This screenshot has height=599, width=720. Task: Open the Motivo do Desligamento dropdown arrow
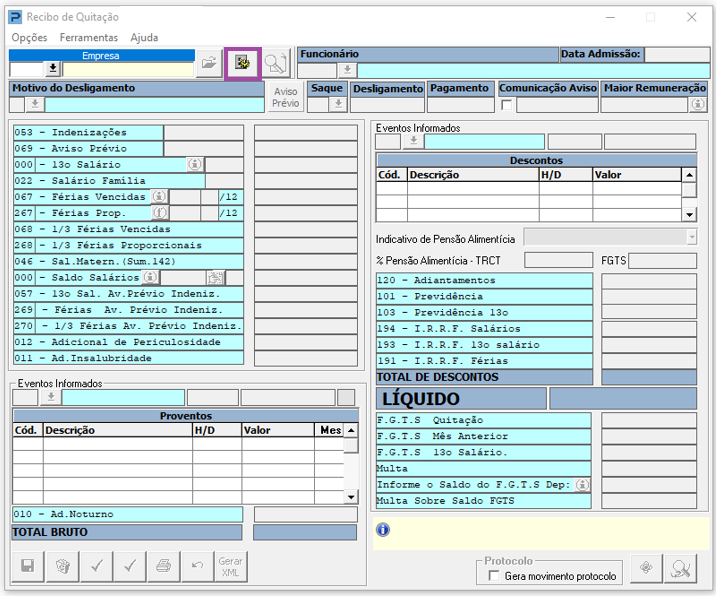[36, 105]
